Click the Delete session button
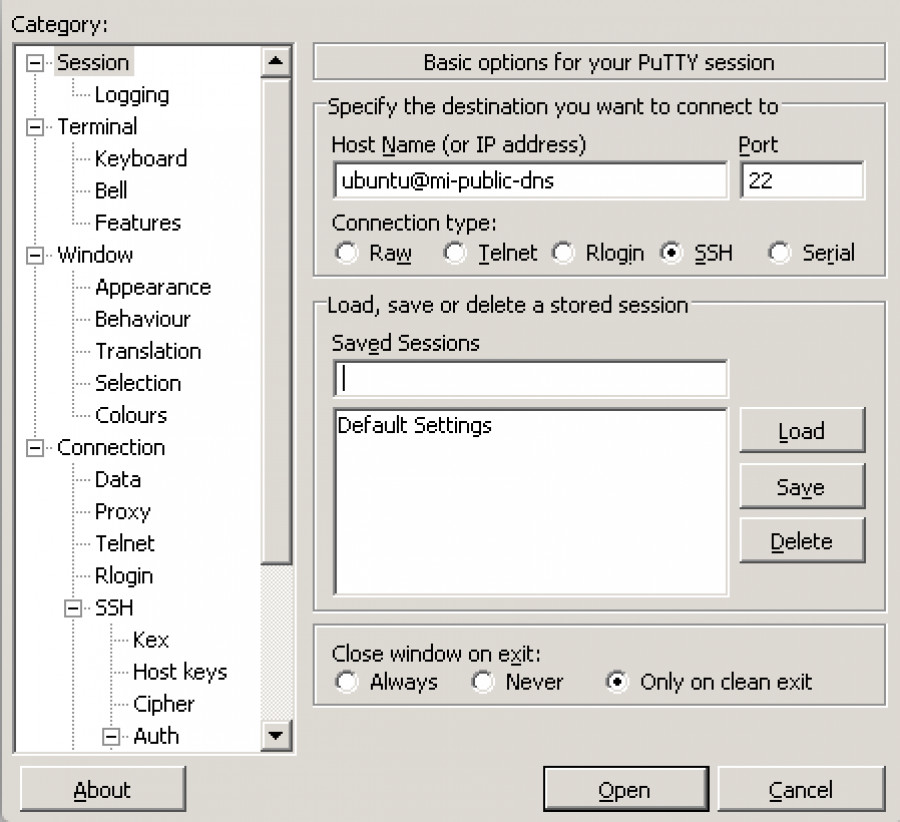Screen dimensions: 900x822 coord(802,541)
